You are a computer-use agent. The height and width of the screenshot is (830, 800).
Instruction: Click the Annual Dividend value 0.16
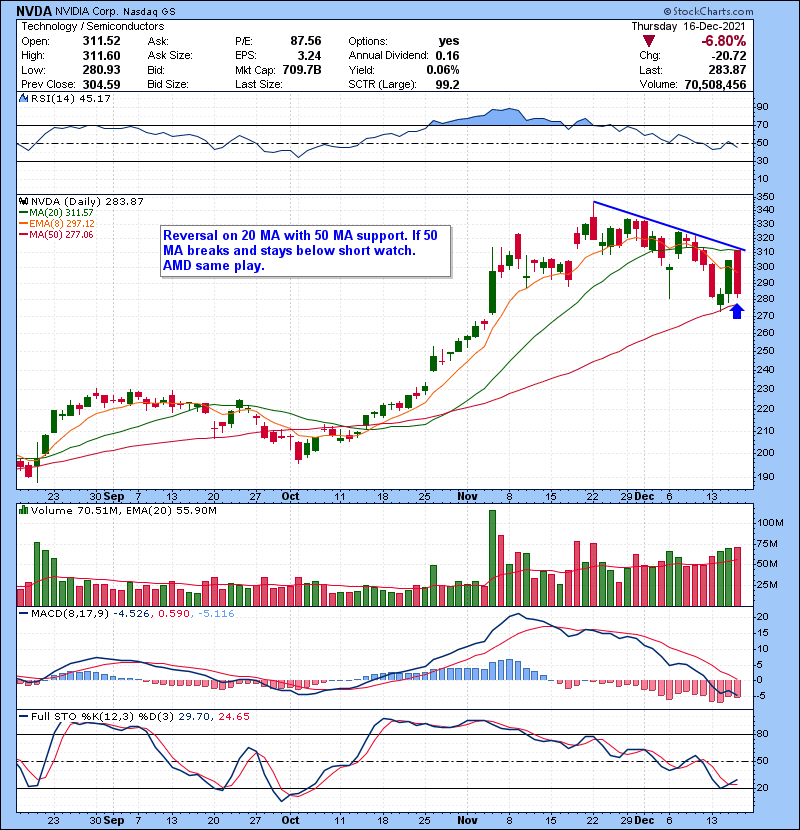(447, 56)
